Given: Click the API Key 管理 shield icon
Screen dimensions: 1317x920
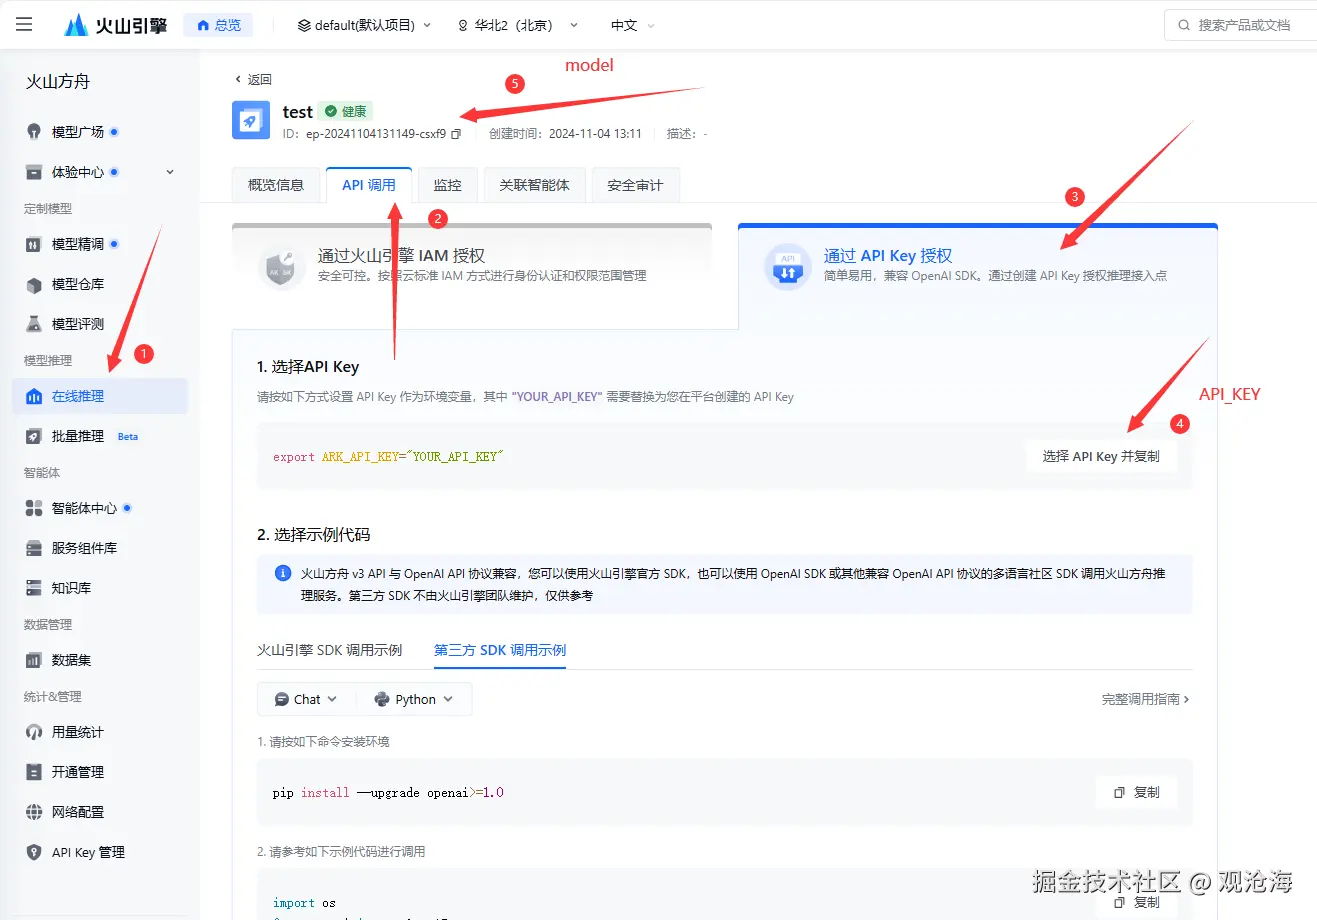Looking at the screenshot, I should pyautogui.click(x=34, y=852).
